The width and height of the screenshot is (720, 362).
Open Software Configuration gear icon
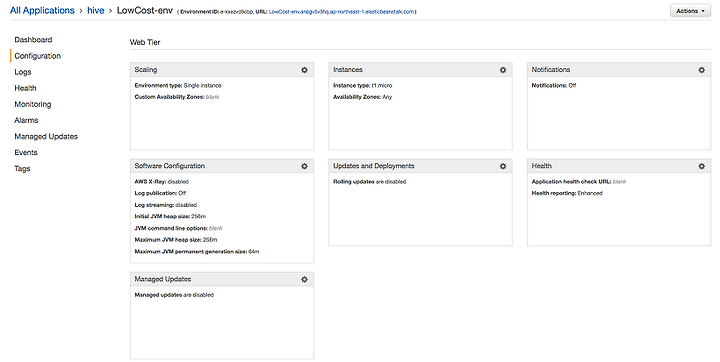click(x=304, y=166)
